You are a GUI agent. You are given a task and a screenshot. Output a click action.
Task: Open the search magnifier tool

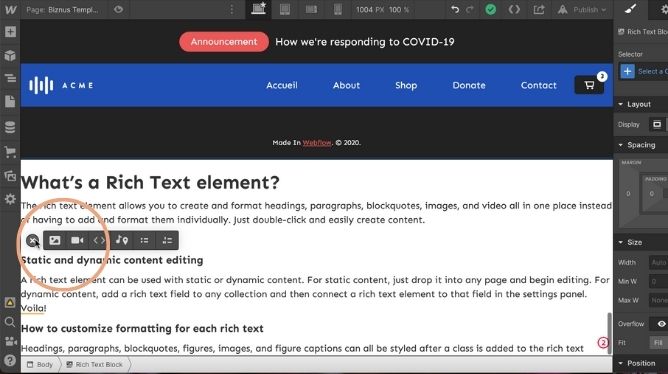coord(10,322)
